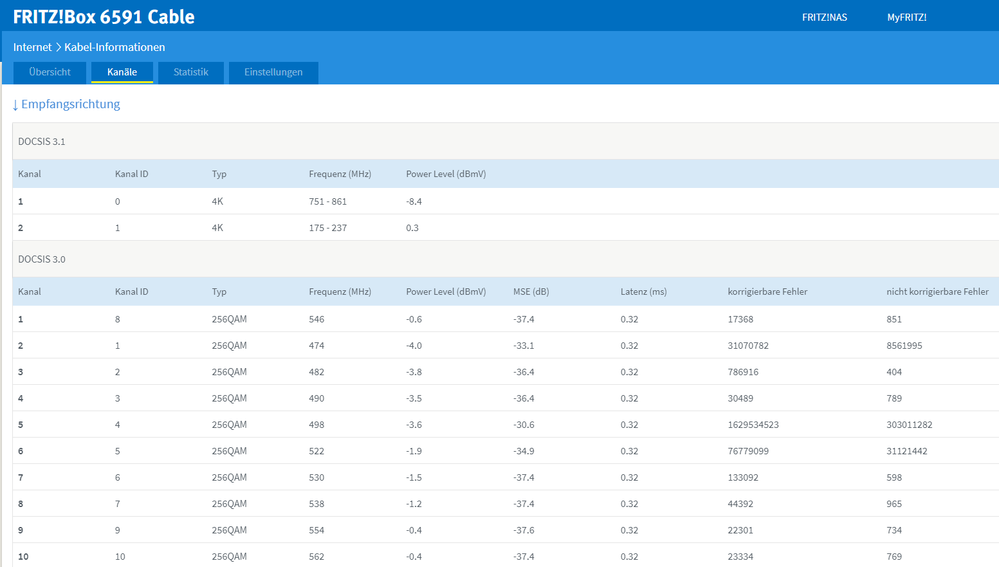Select the Kanäle tab
The height and width of the screenshot is (567, 999).
tap(122, 72)
